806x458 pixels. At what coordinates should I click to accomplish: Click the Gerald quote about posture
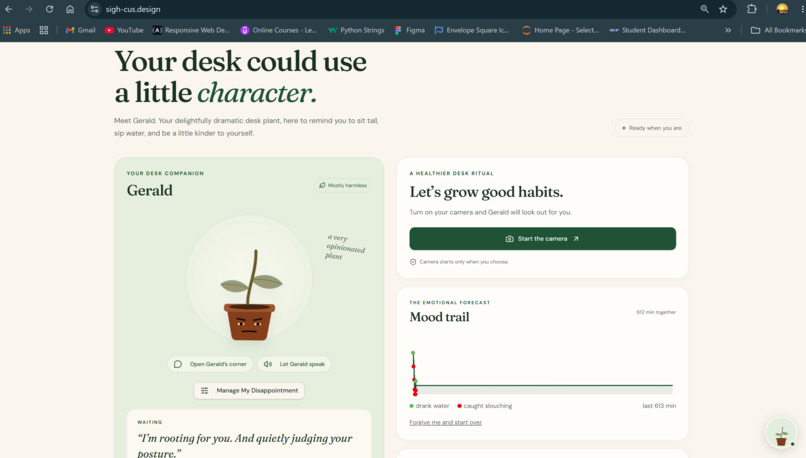click(x=245, y=445)
